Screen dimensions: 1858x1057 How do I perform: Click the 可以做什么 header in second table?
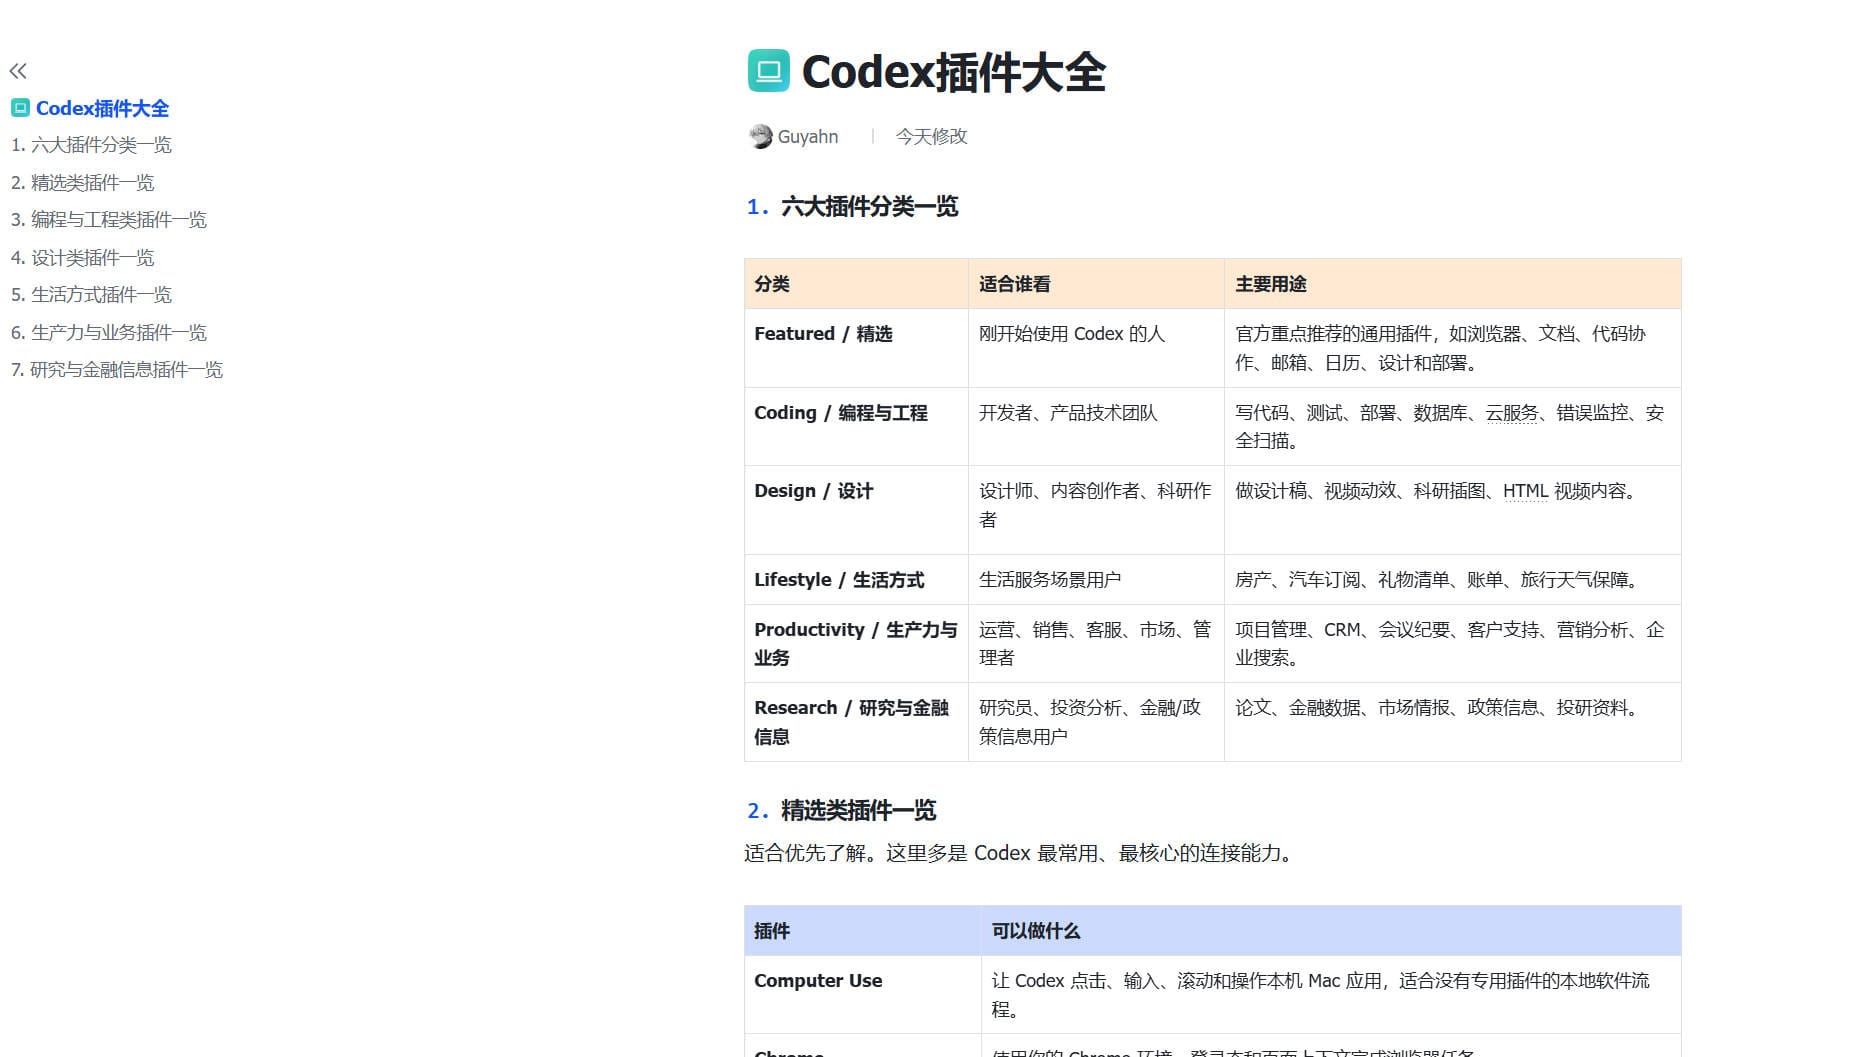point(1331,931)
